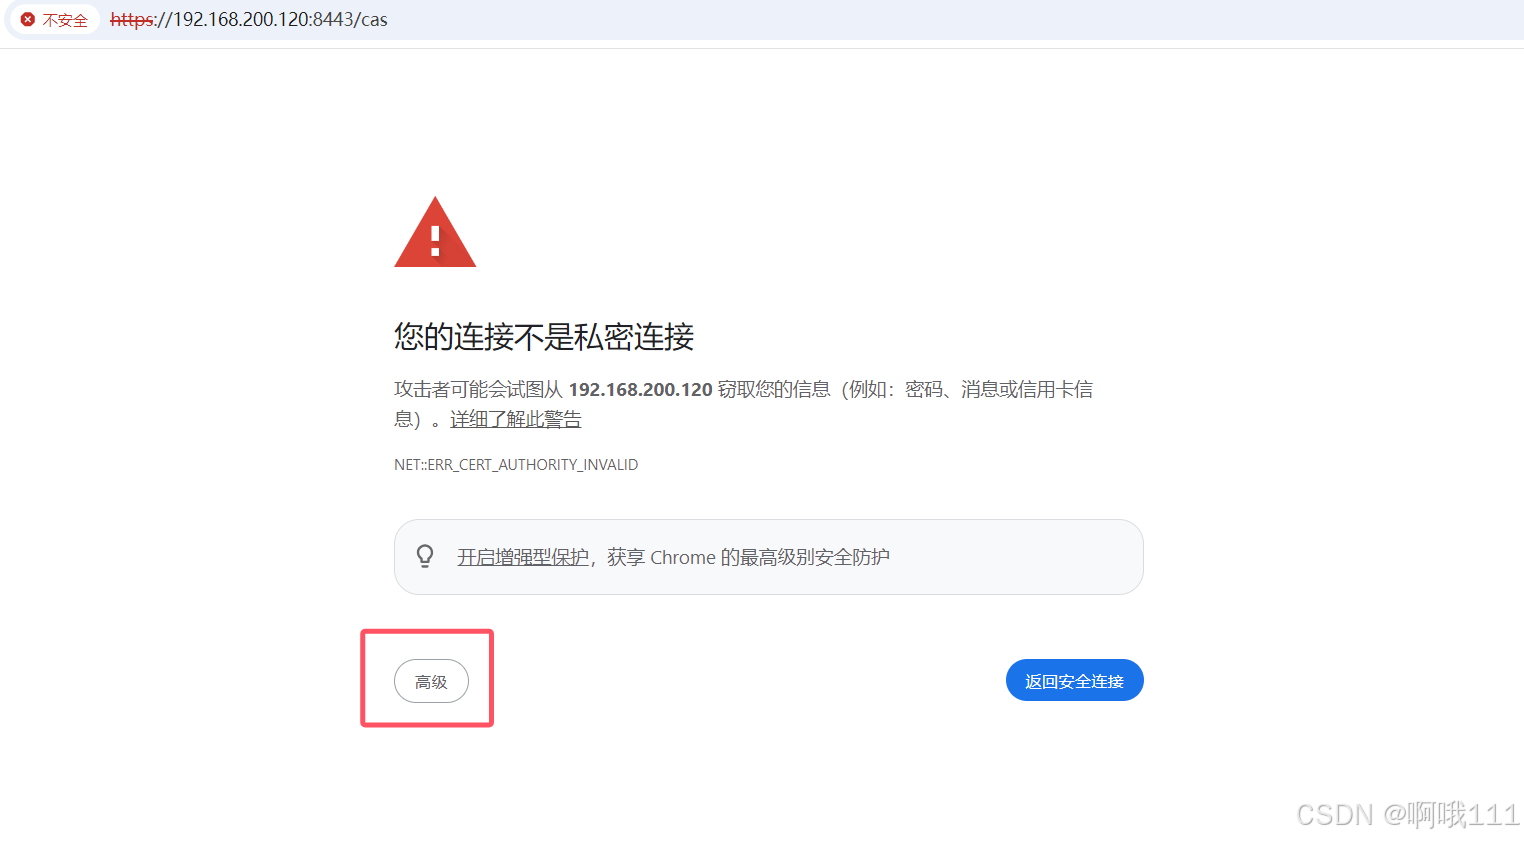1524x841 pixels.
Task: Click the 您的连接不是私密连接 heading
Action: click(x=544, y=336)
